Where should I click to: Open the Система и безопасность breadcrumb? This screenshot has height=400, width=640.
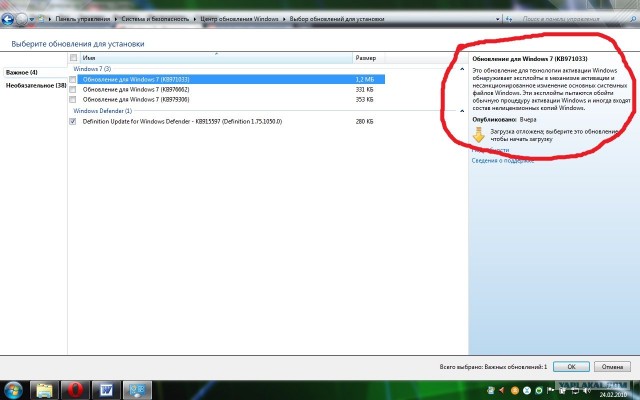click(x=155, y=19)
